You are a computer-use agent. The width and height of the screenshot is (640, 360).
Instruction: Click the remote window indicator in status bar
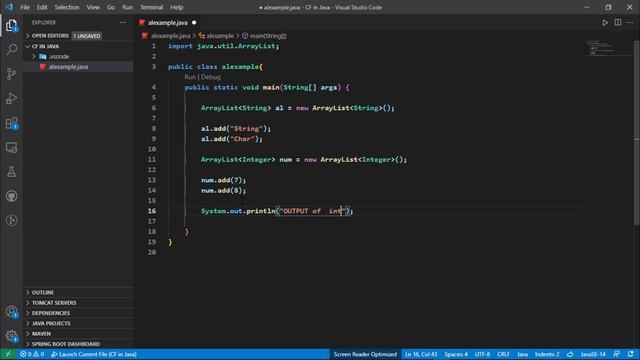tap(8, 354)
